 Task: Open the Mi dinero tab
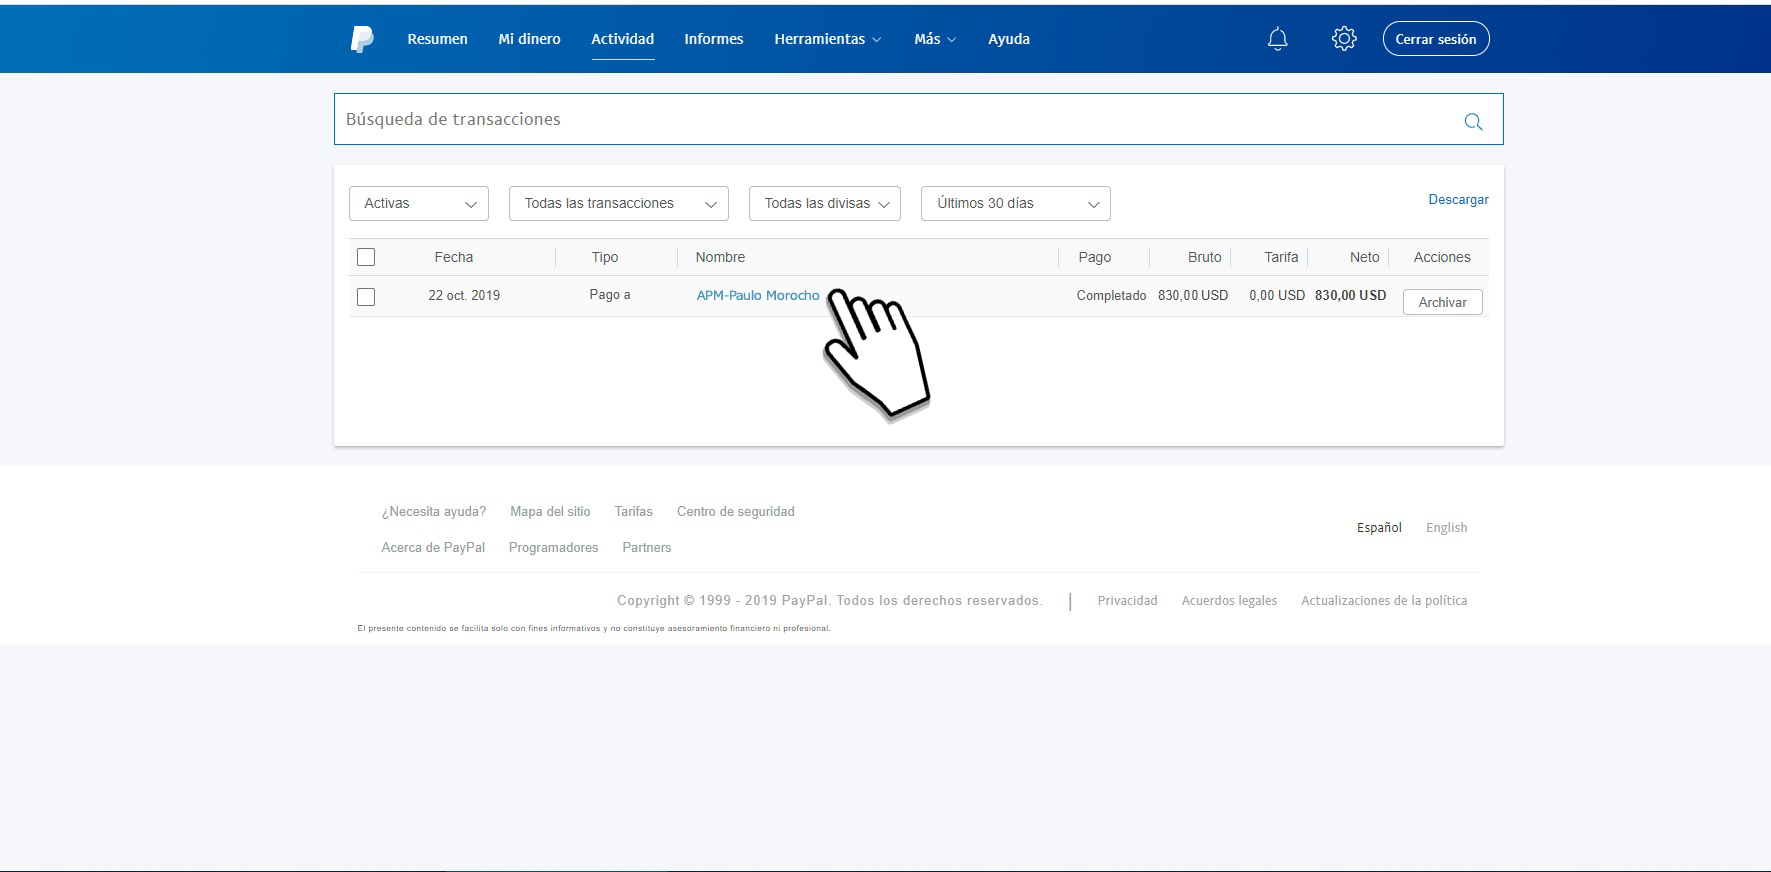coord(529,39)
